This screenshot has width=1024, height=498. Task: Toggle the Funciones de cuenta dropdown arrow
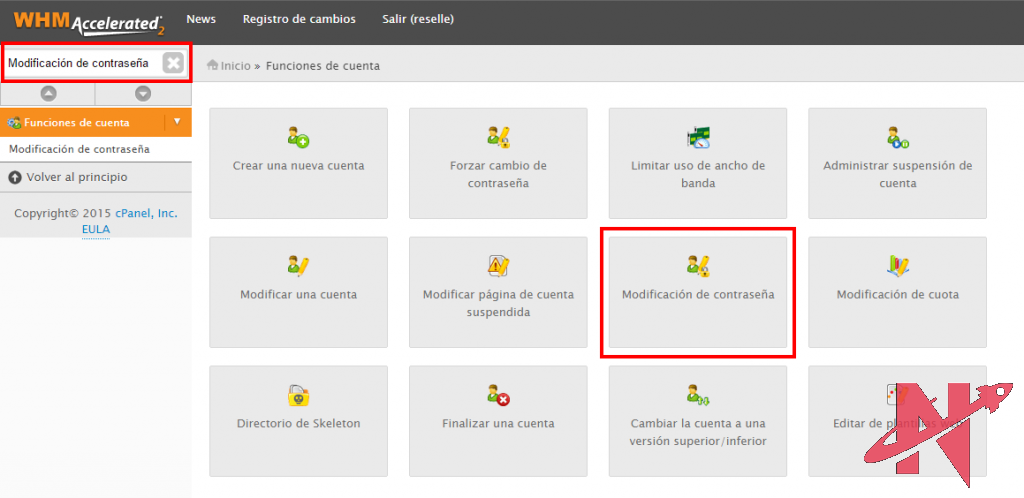tap(177, 122)
